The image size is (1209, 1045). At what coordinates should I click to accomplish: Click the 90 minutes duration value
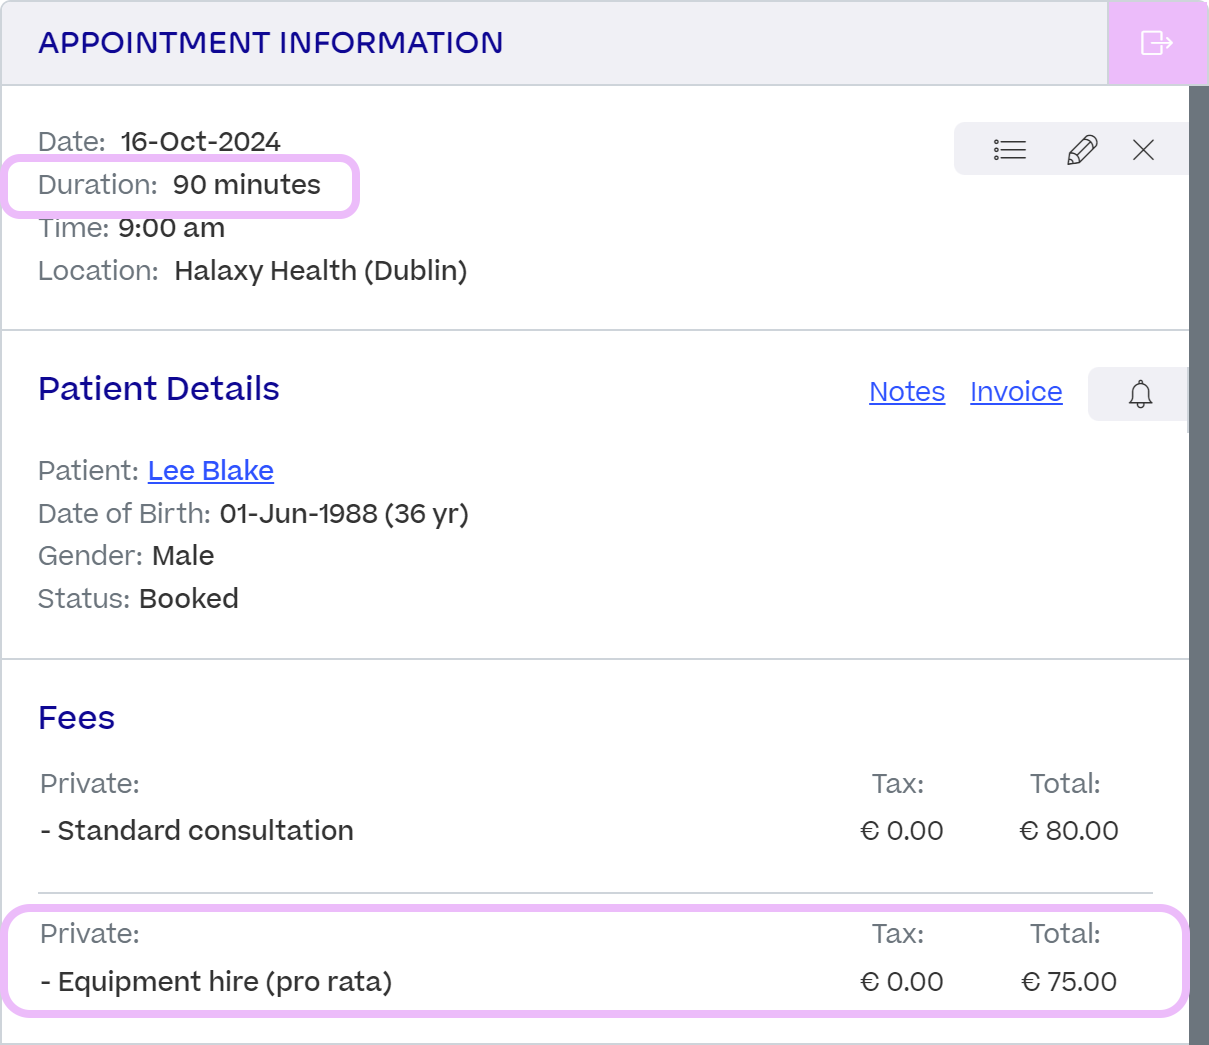pos(247,185)
